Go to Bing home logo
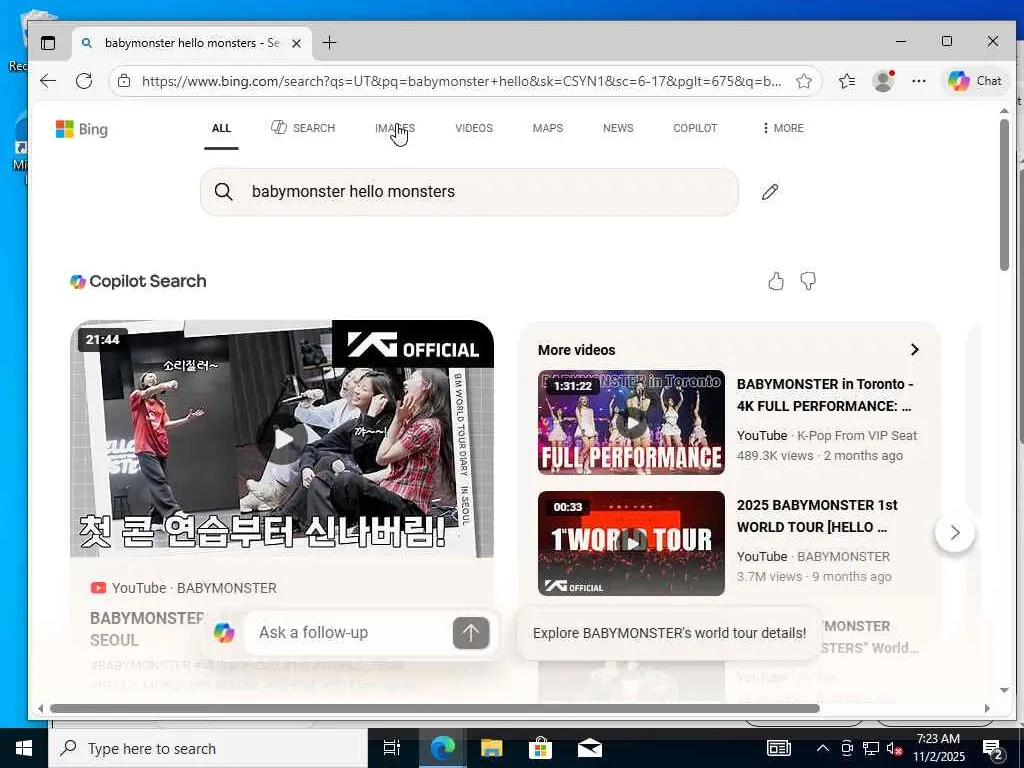Viewport: 1024px width, 768px height. [x=82, y=129]
